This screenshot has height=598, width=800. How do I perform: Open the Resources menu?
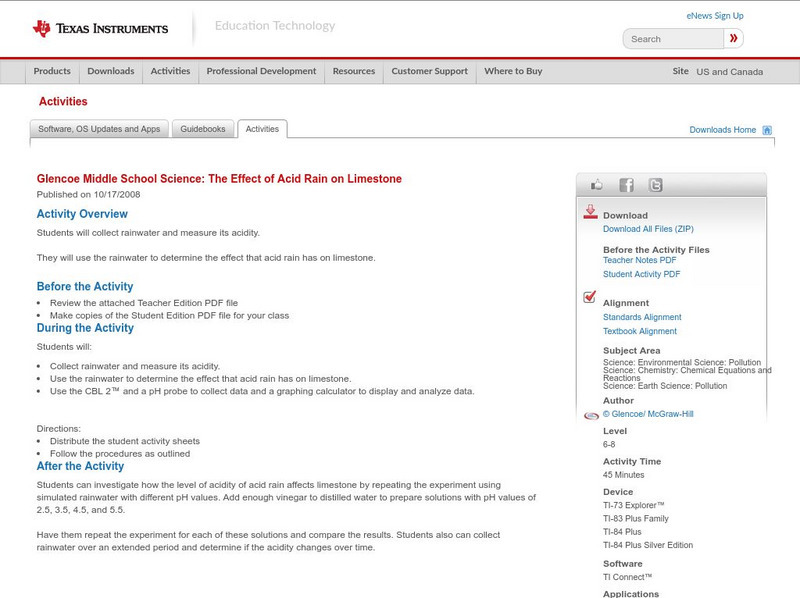point(354,71)
